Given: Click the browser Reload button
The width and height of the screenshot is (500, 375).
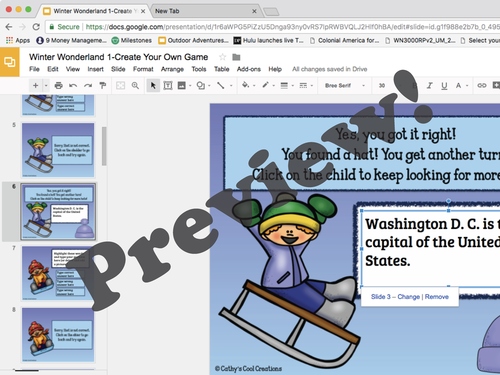Looking at the screenshot, I should (36, 27).
